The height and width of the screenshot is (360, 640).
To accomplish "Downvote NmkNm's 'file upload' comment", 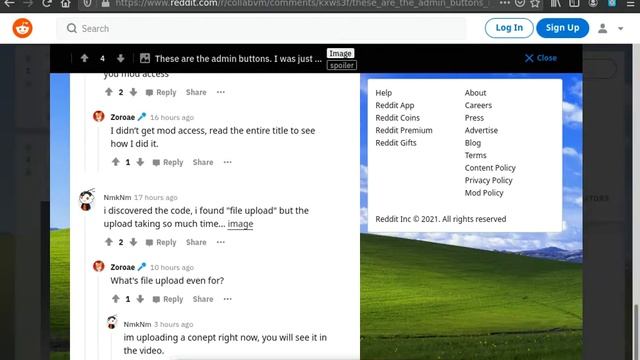I will pyautogui.click(x=133, y=242).
